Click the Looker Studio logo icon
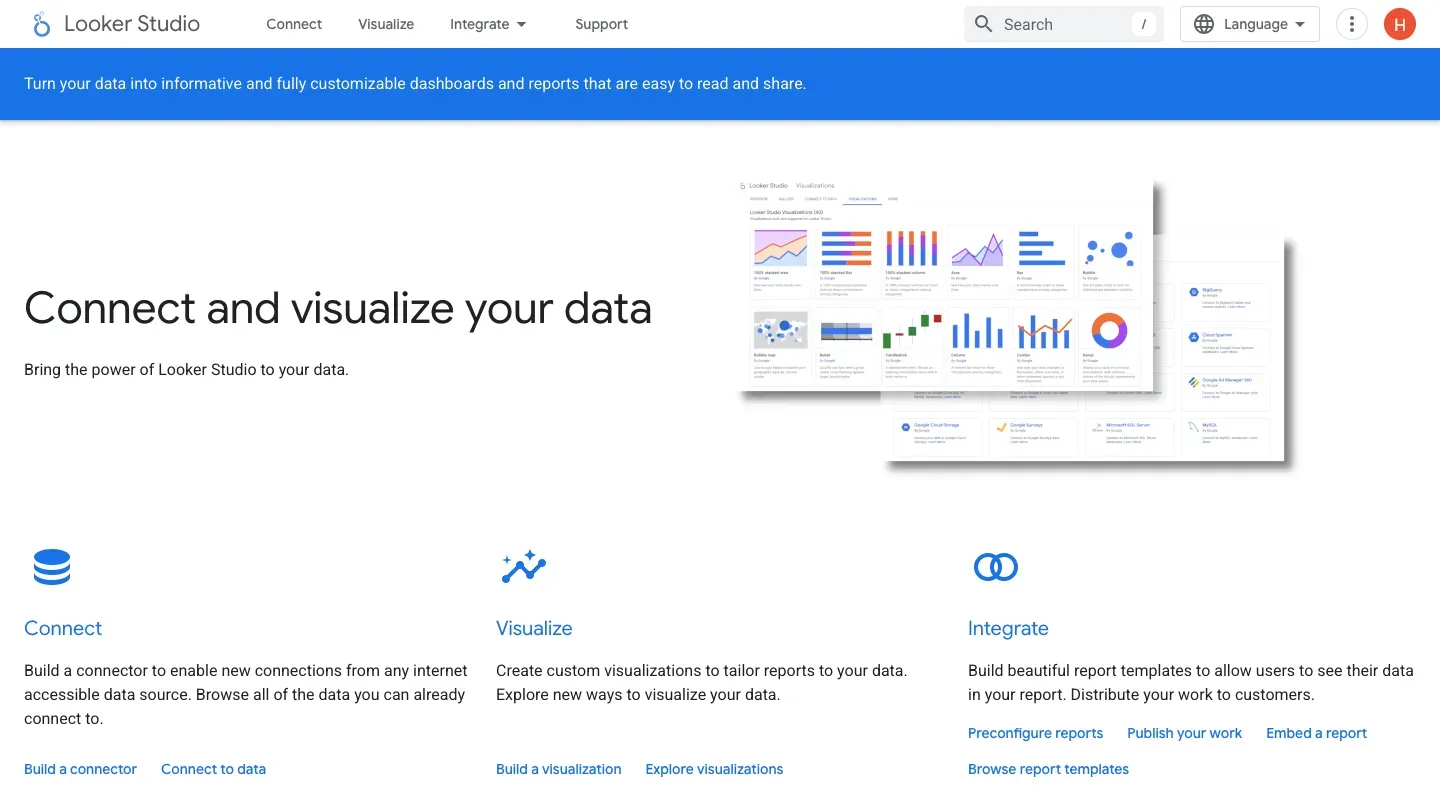1440x812 pixels. click(41, 25)
